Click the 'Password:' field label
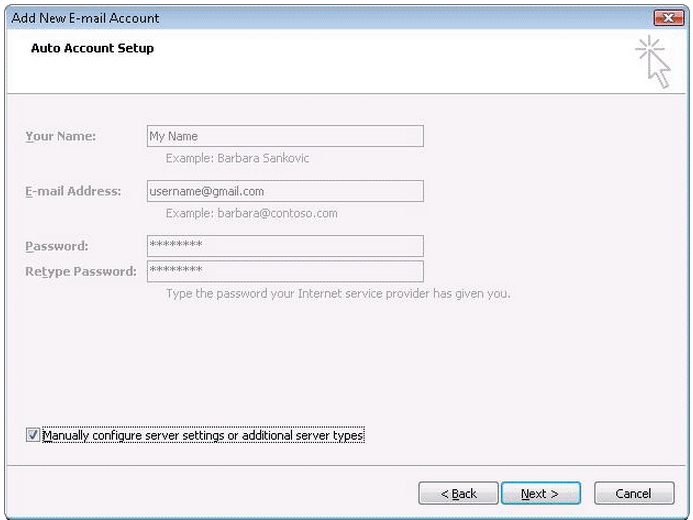693x520 pixels. coord(57,246)
